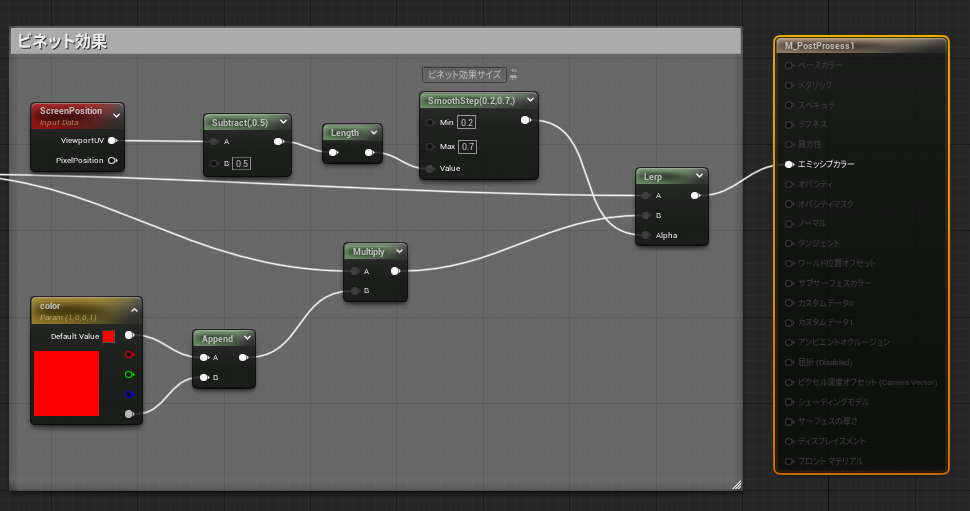This screenshot has height=511, width=970.
Task: Expand the Append node chevron
Action: tap(247, 338)
